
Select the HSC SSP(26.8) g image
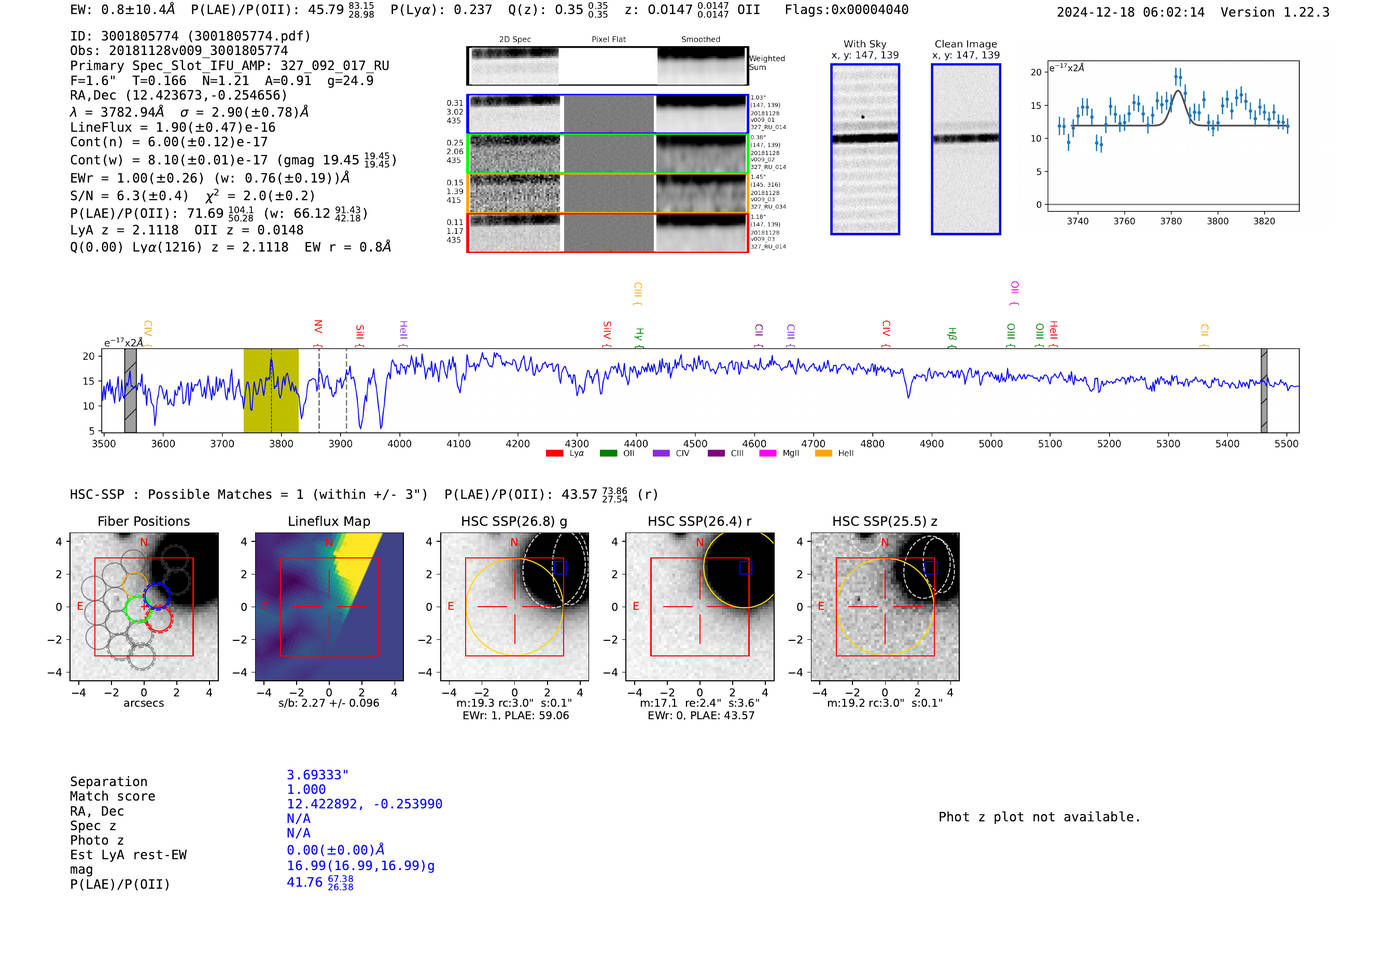point(515,607)
